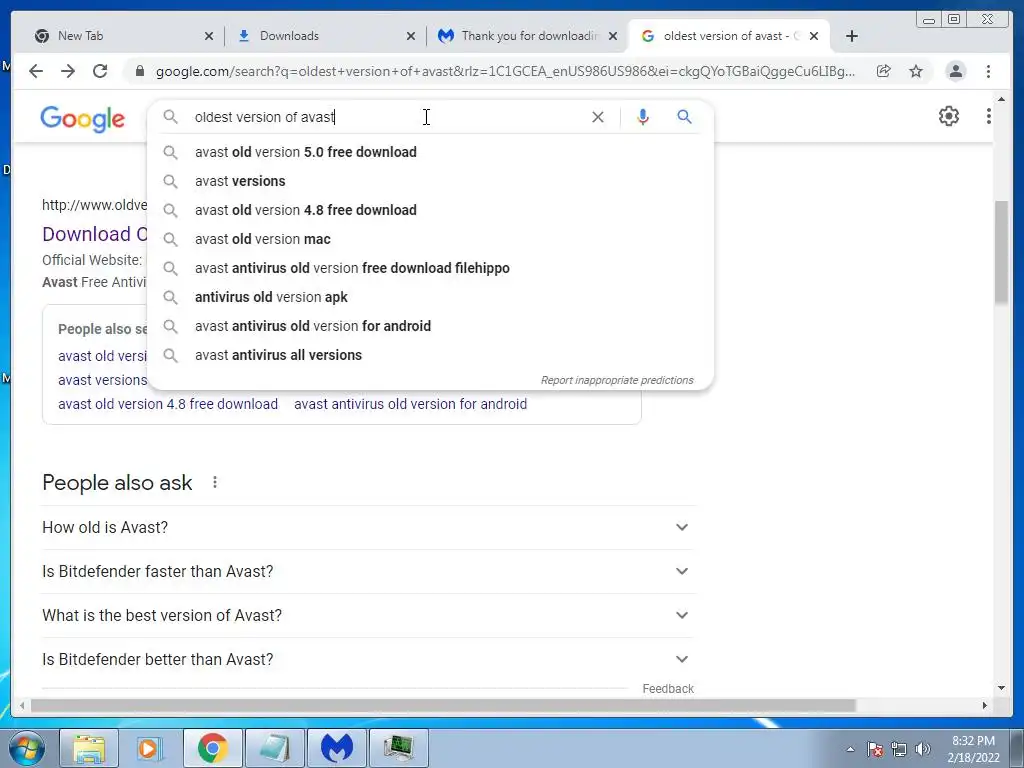1024x768 pixels.
Task: Click the Chrome address bar URL
Action: (x=505, y=71)
